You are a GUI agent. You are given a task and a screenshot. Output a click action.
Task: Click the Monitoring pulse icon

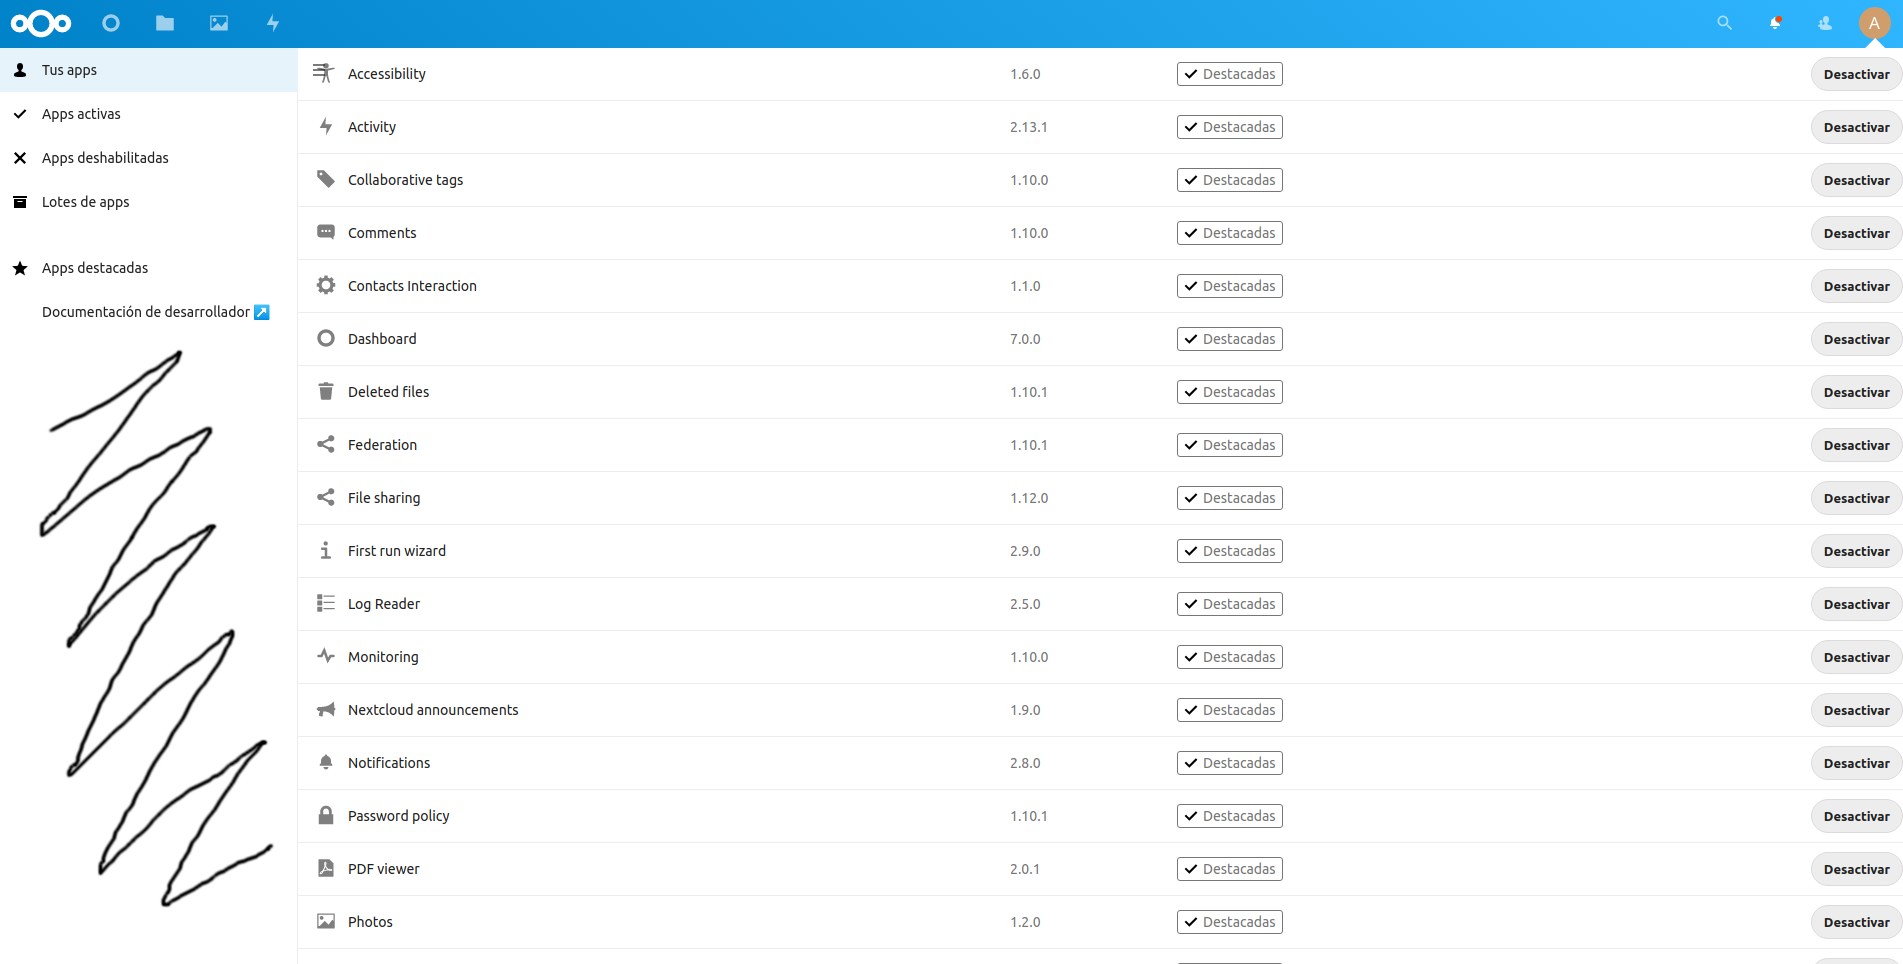coord(326,656)
